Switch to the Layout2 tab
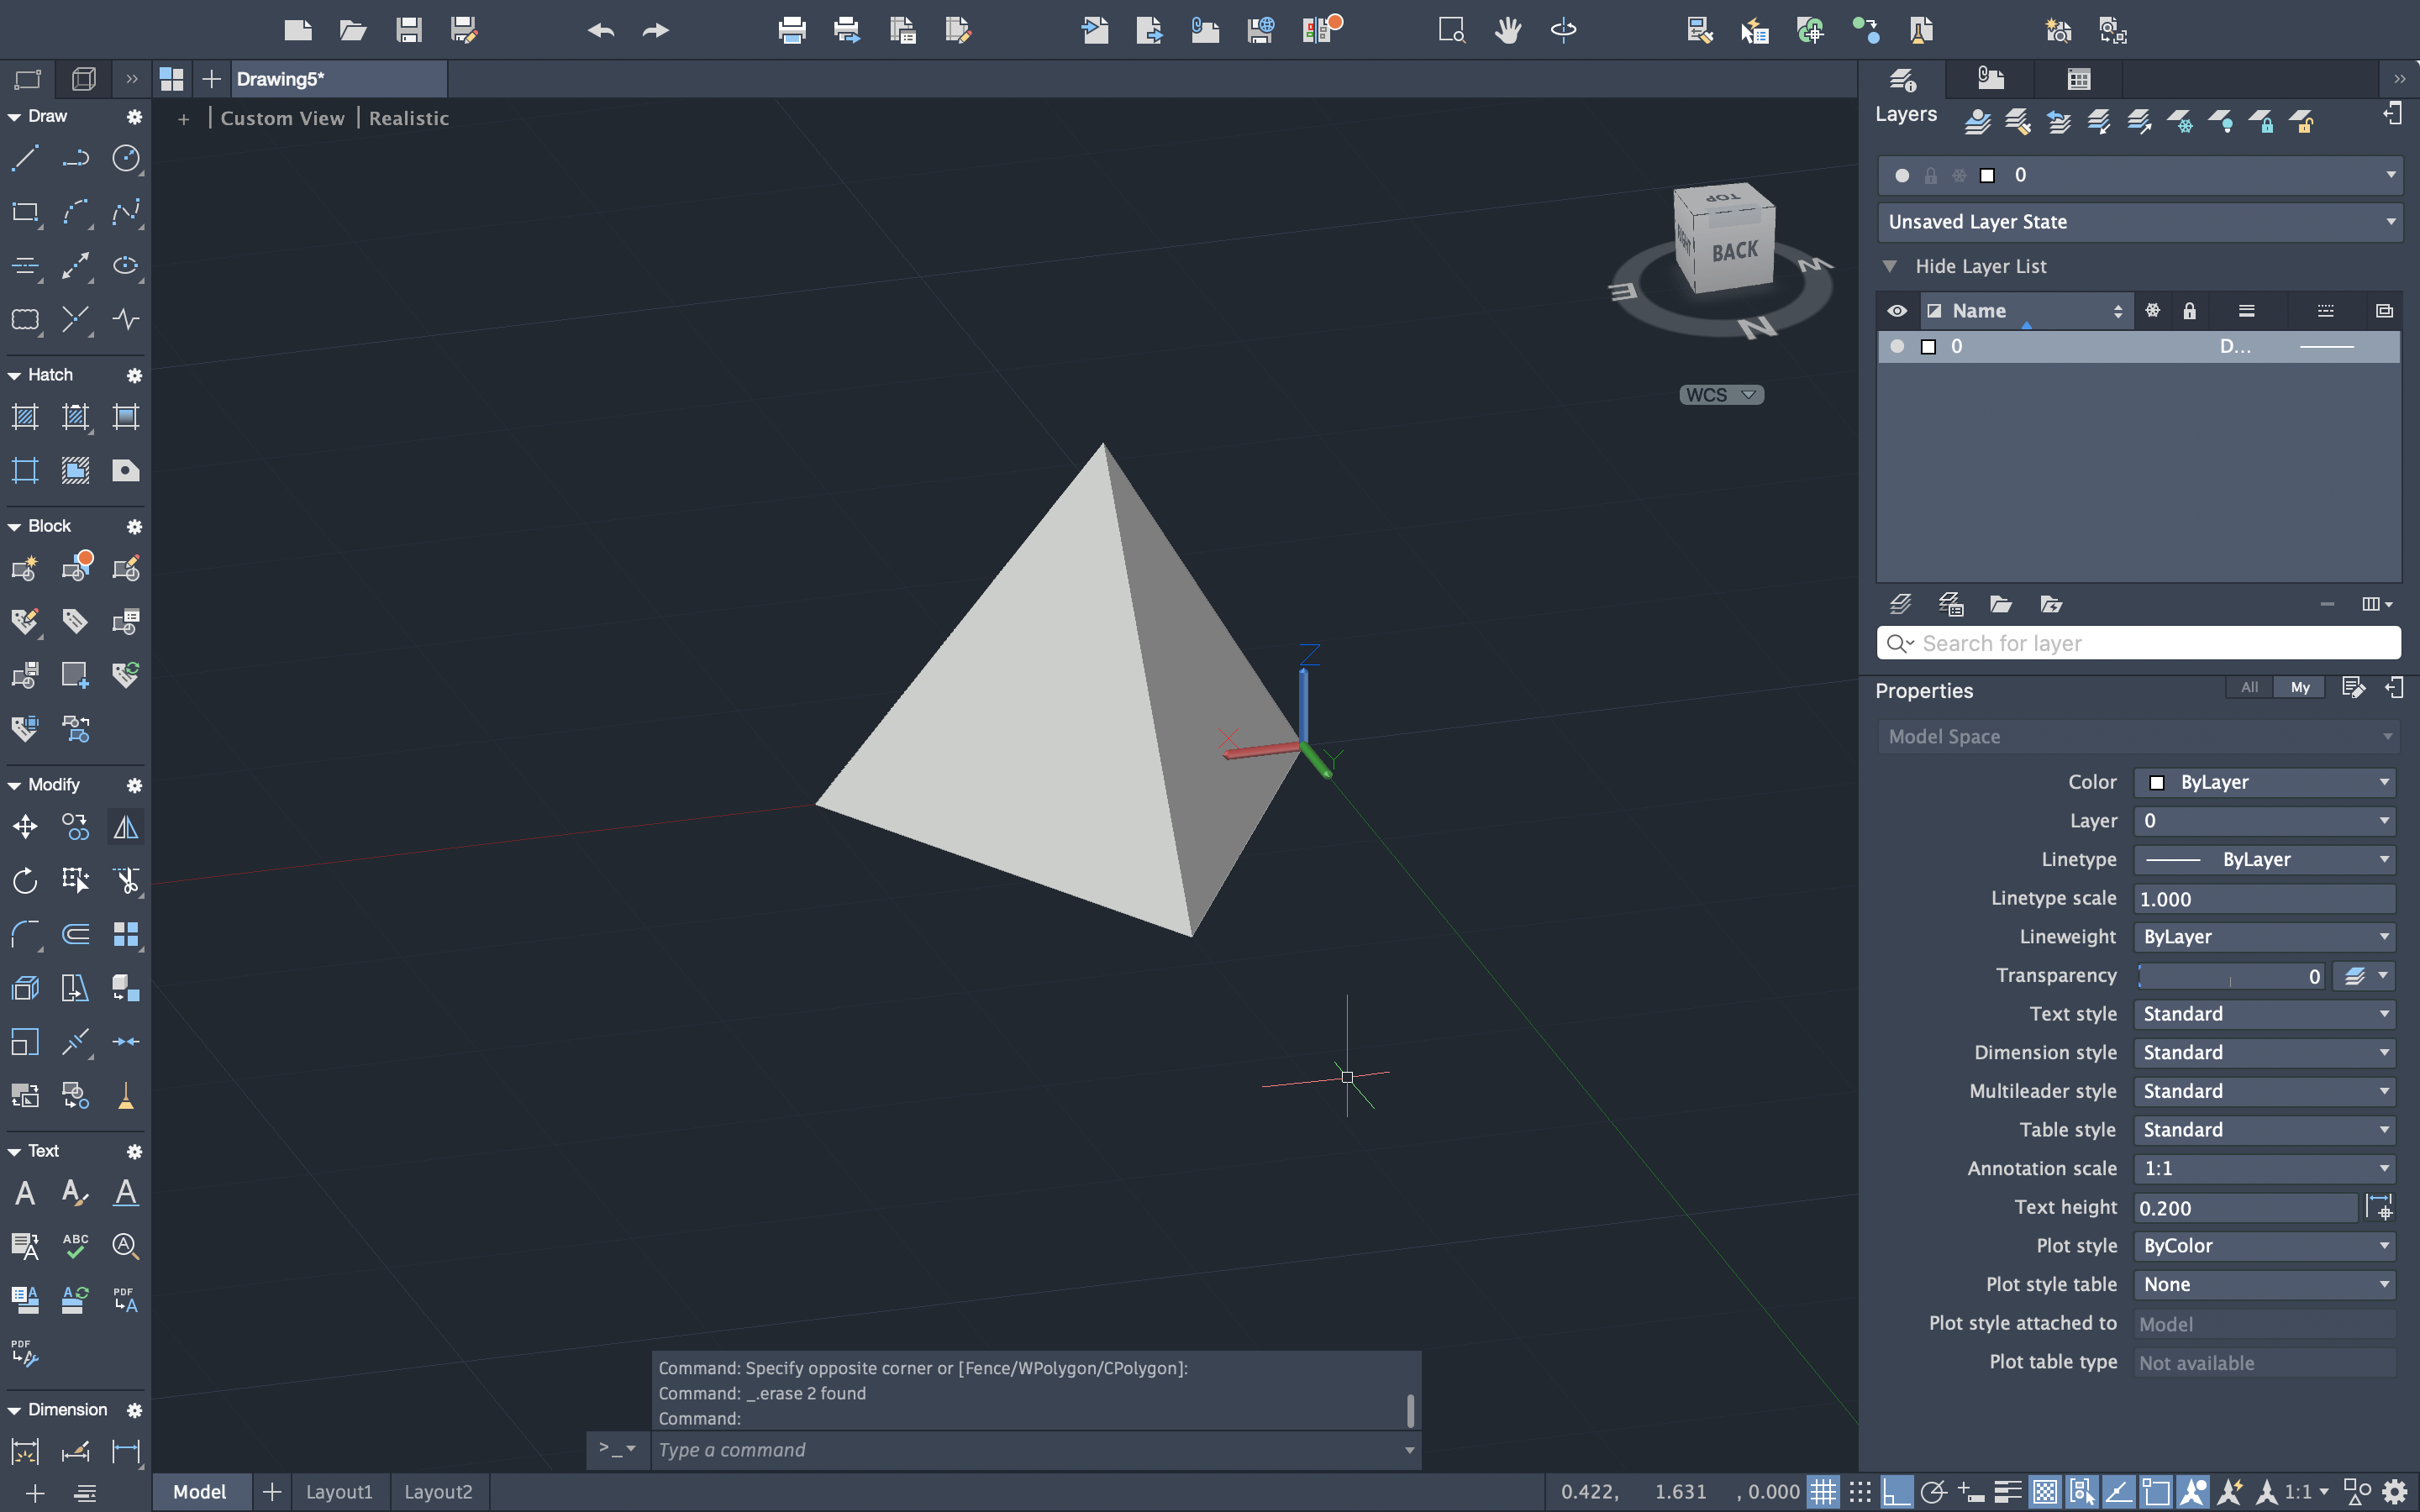This screenshot has width=2420, height=1512. click(x=438, y=1492)
